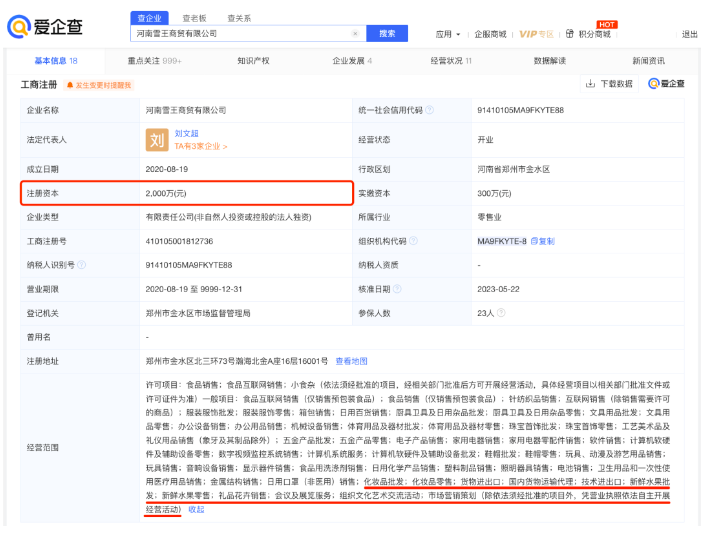Image resolution: width=707 pixels, height=533 pixels.
Task: Click the 410105001812736 registration number
Action: click(x=179, y=241)
